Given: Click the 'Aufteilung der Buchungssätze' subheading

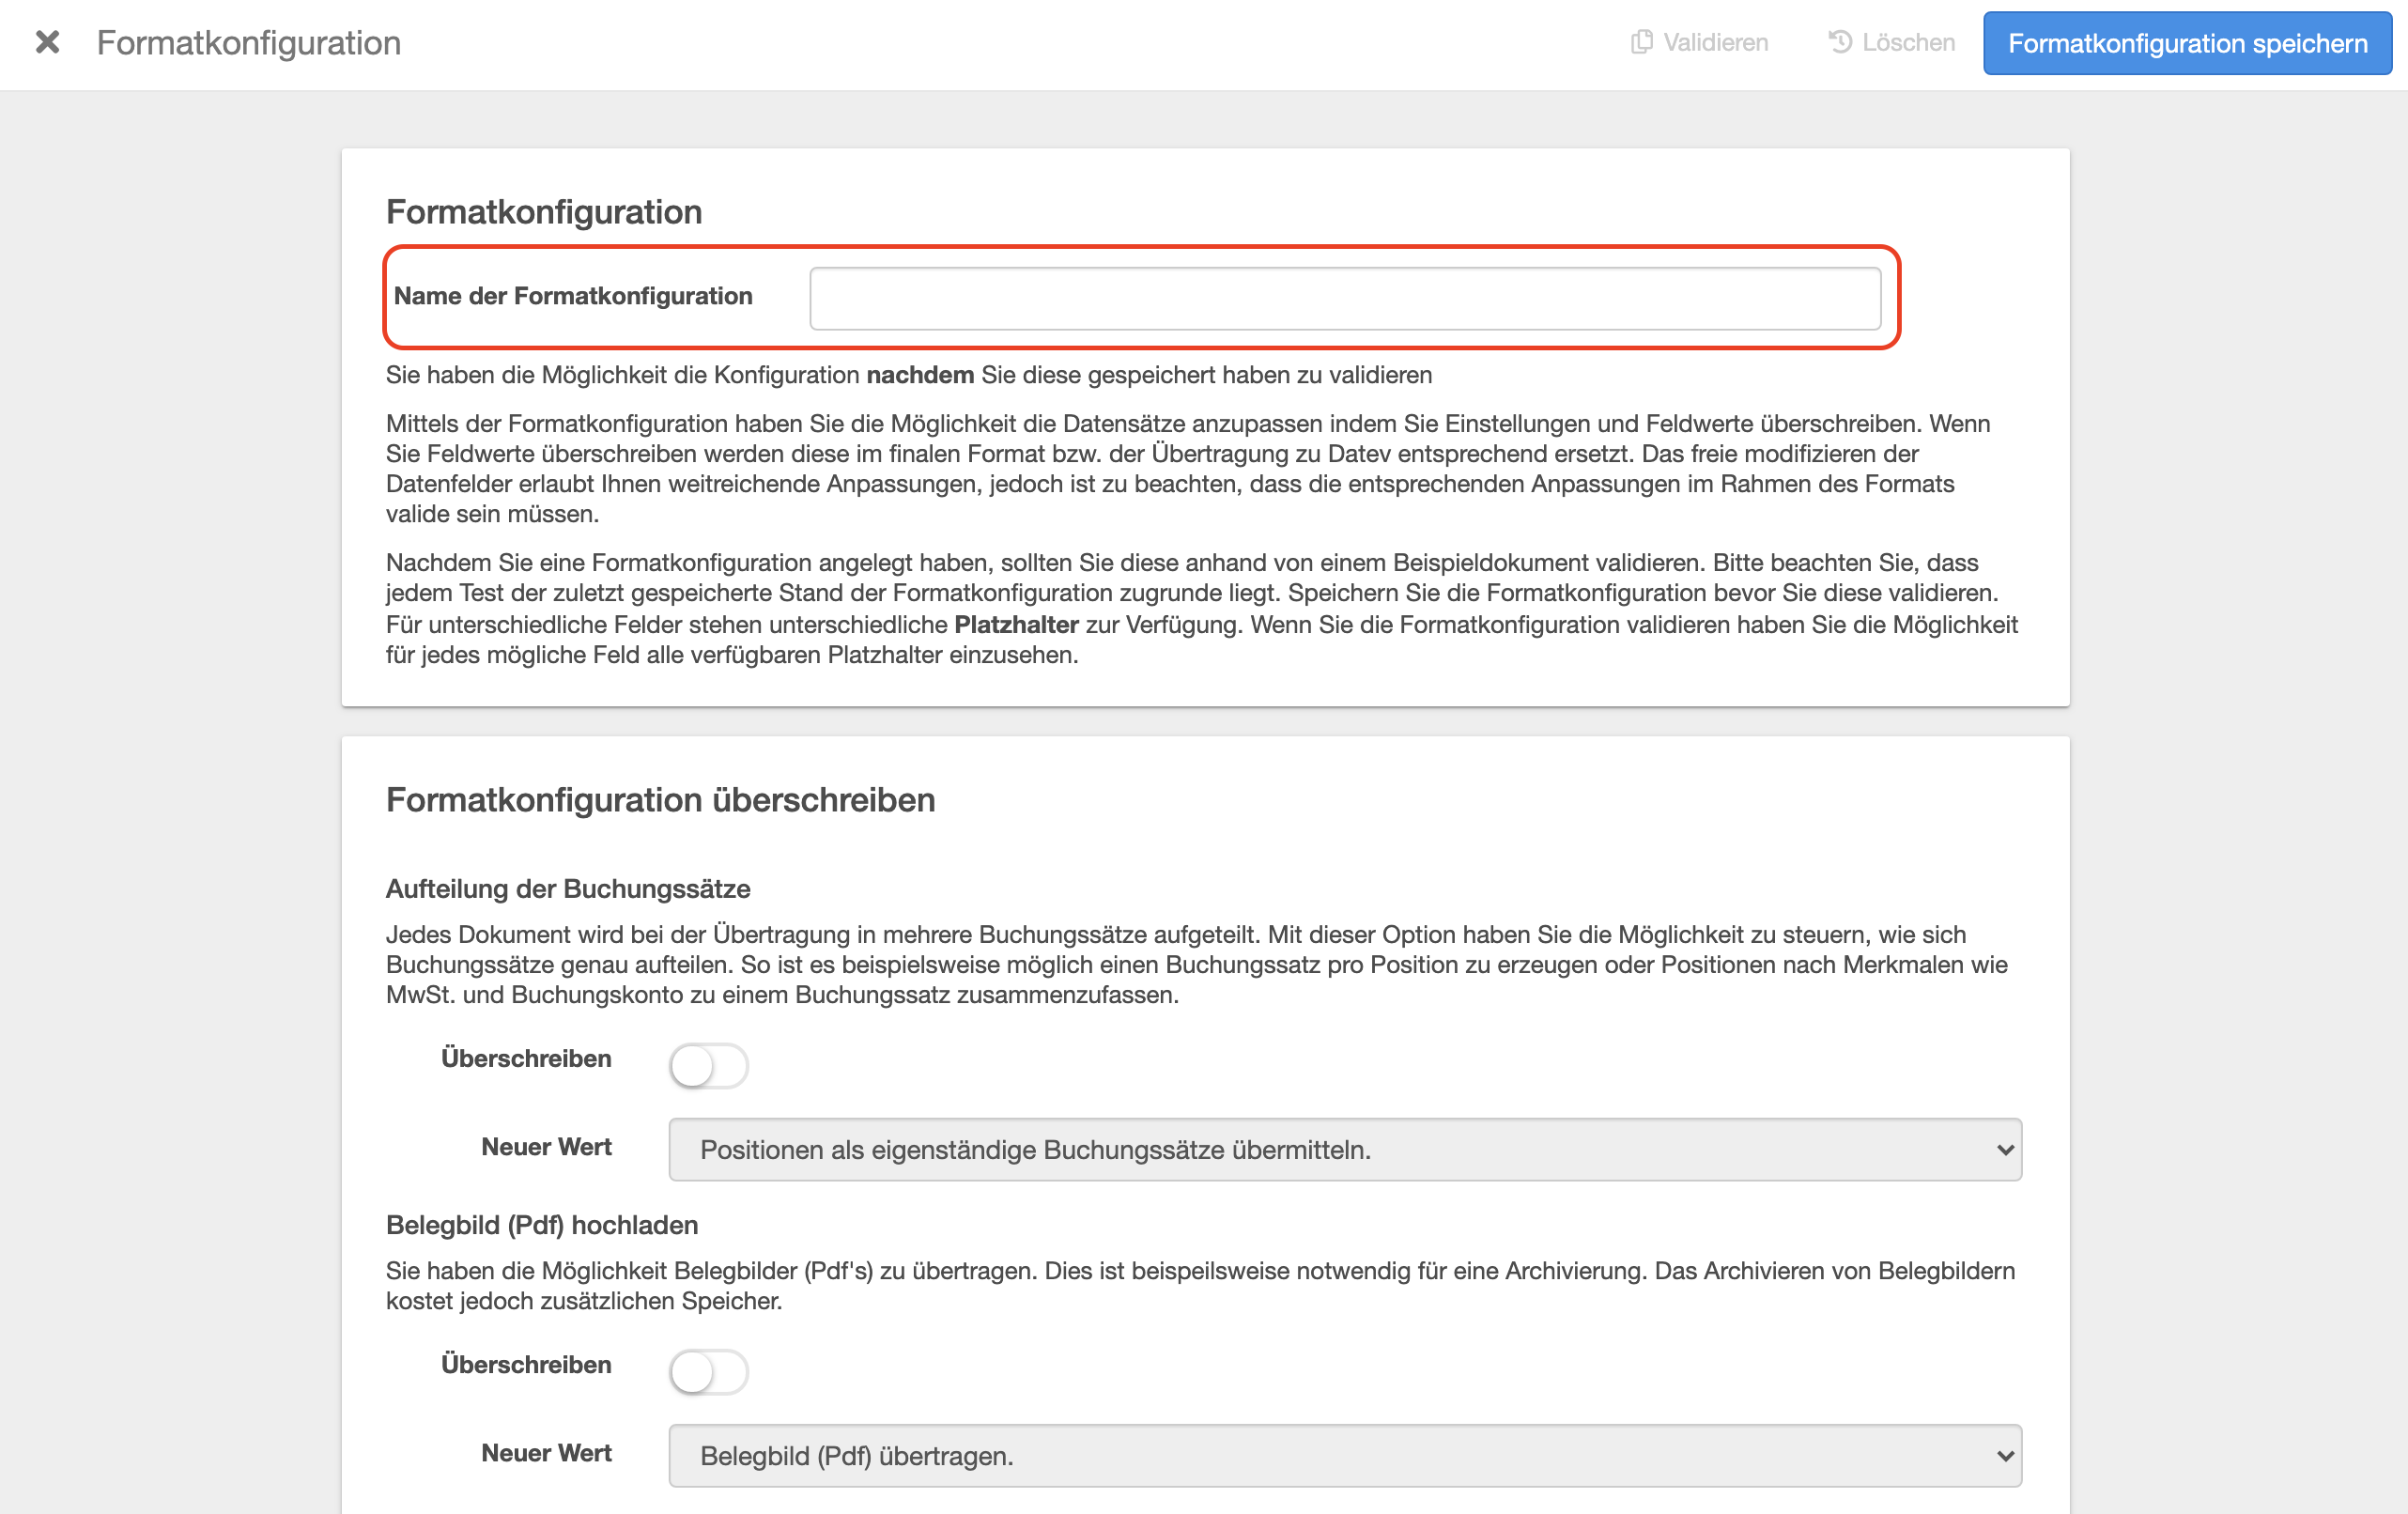Looking at the screenshot, I should click(x=568, y=889).
